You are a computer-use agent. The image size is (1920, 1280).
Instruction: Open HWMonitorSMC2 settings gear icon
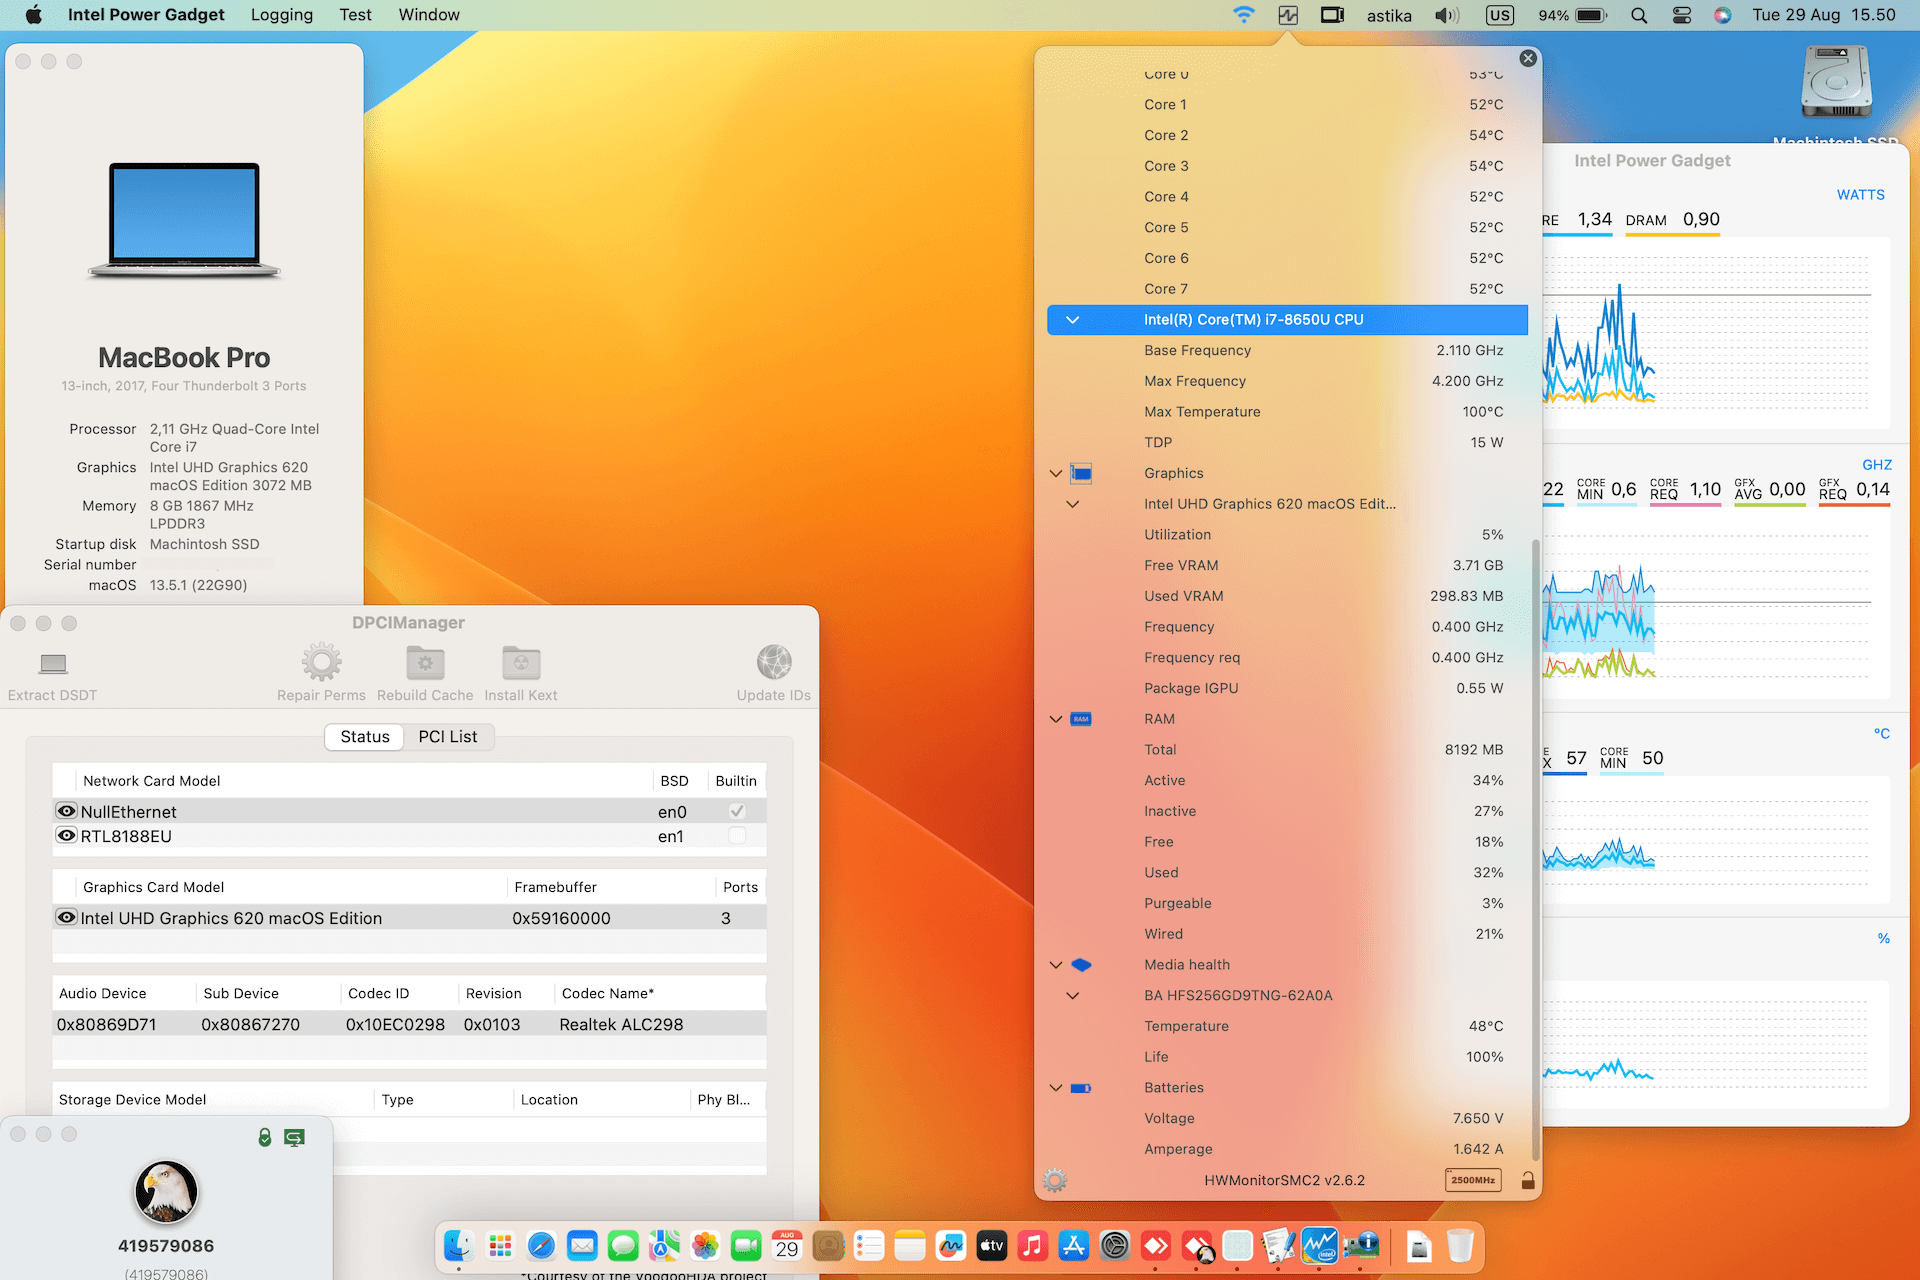pyautogui.click(x=1054, y=1180)
